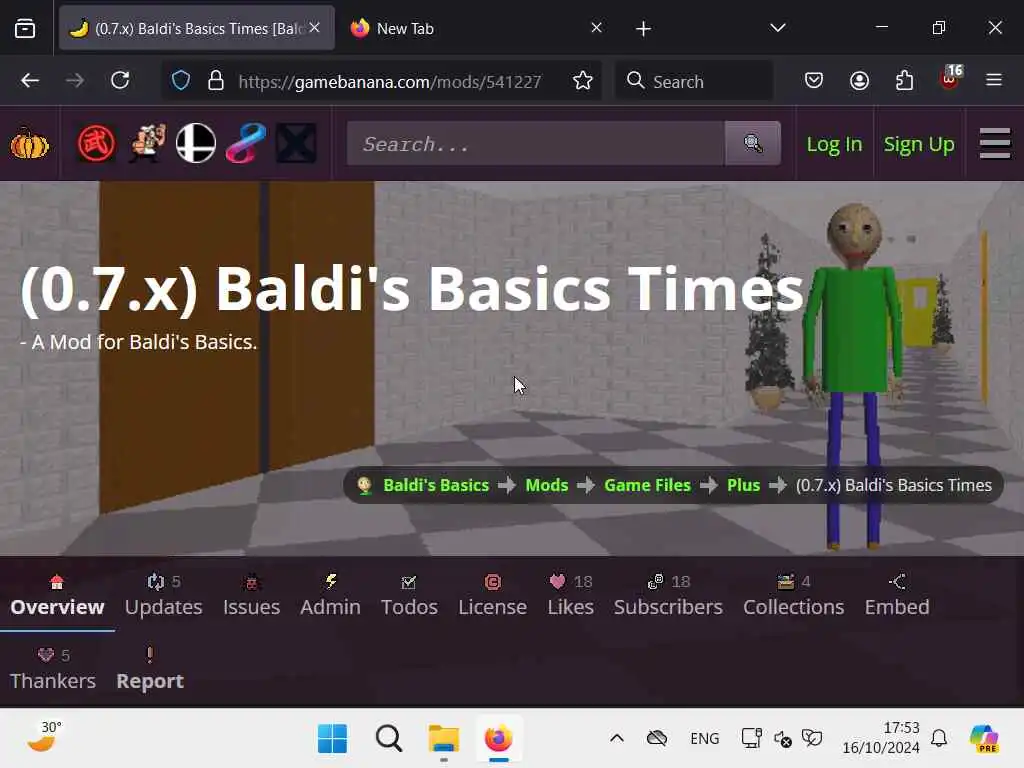Focus the Firefox toolbar Search box

pos(695,82)
